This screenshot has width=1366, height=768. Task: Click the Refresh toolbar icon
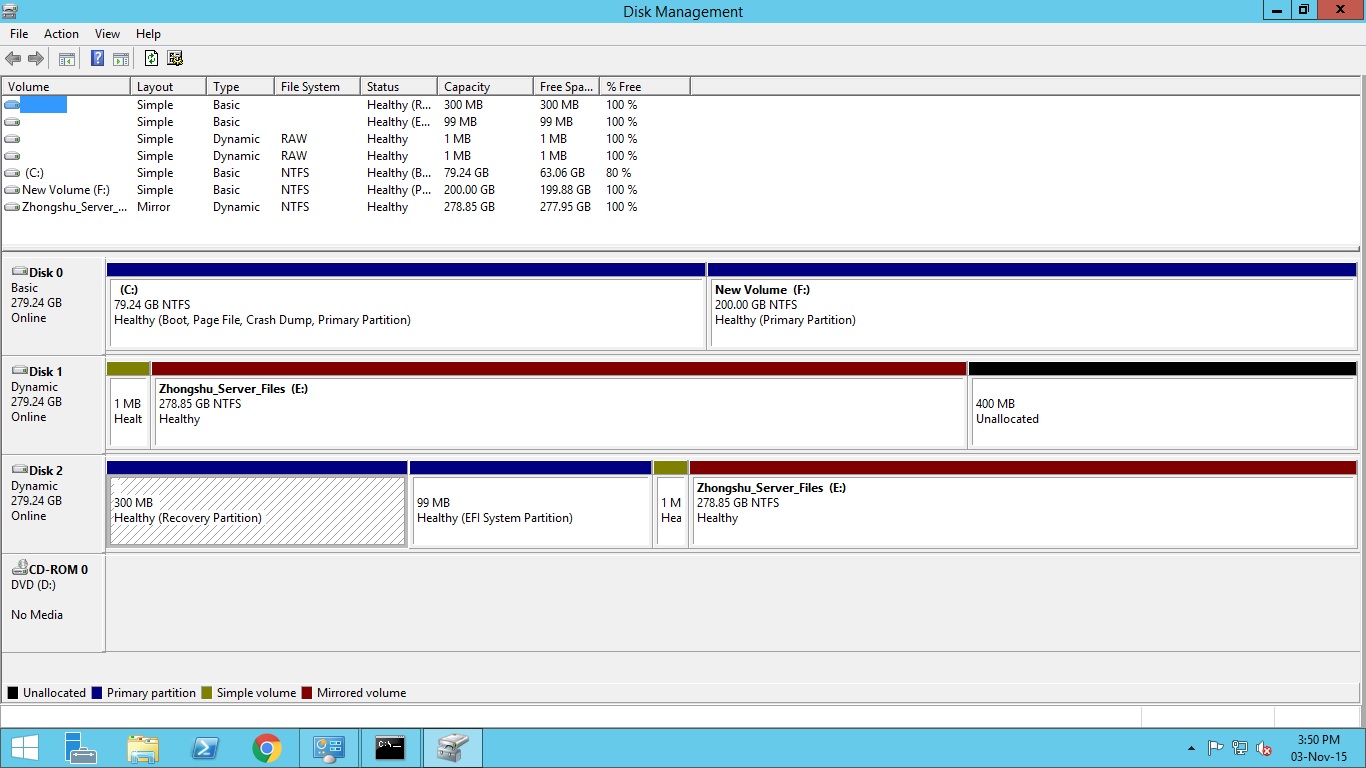[x=151, y=59]
